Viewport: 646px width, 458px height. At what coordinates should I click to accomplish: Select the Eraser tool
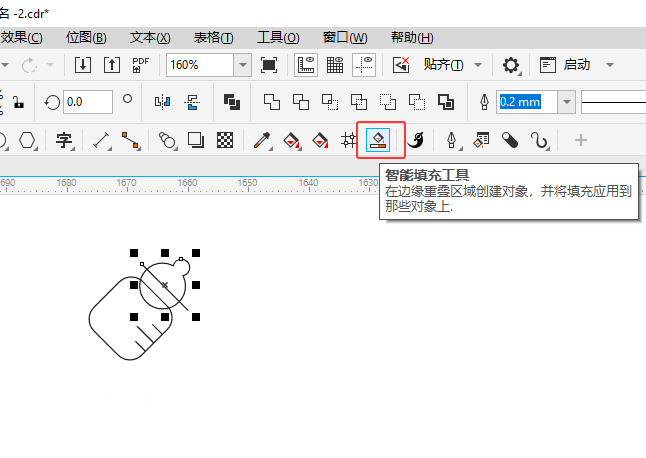pos(510,140)
